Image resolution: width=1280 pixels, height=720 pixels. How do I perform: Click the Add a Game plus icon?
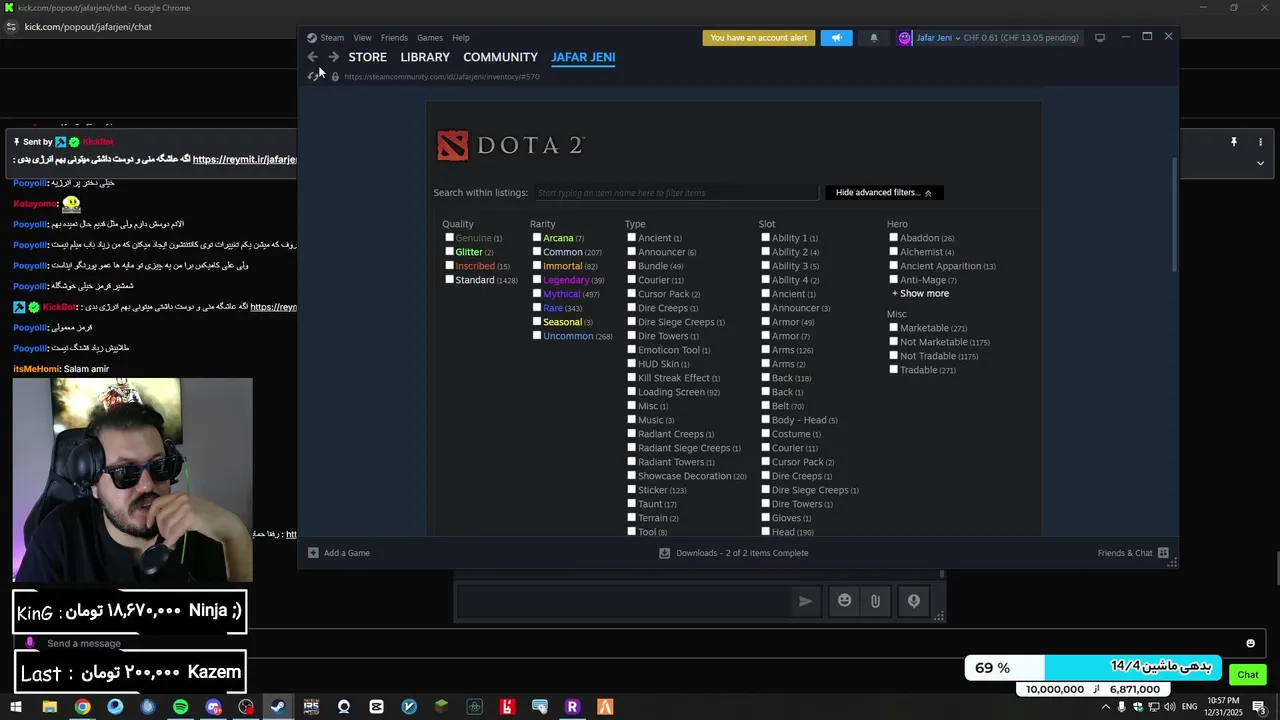tap(313, 553)
